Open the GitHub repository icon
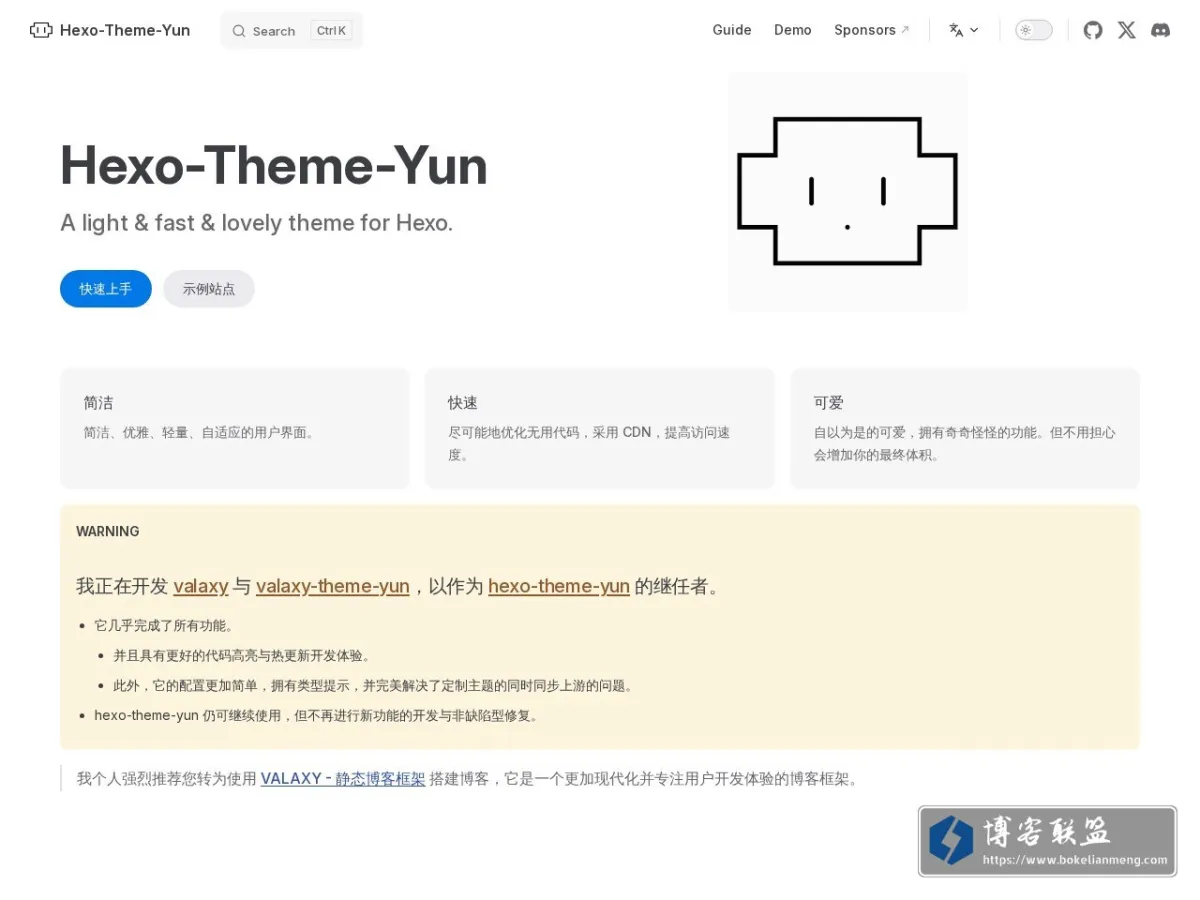 [1093, 30]
